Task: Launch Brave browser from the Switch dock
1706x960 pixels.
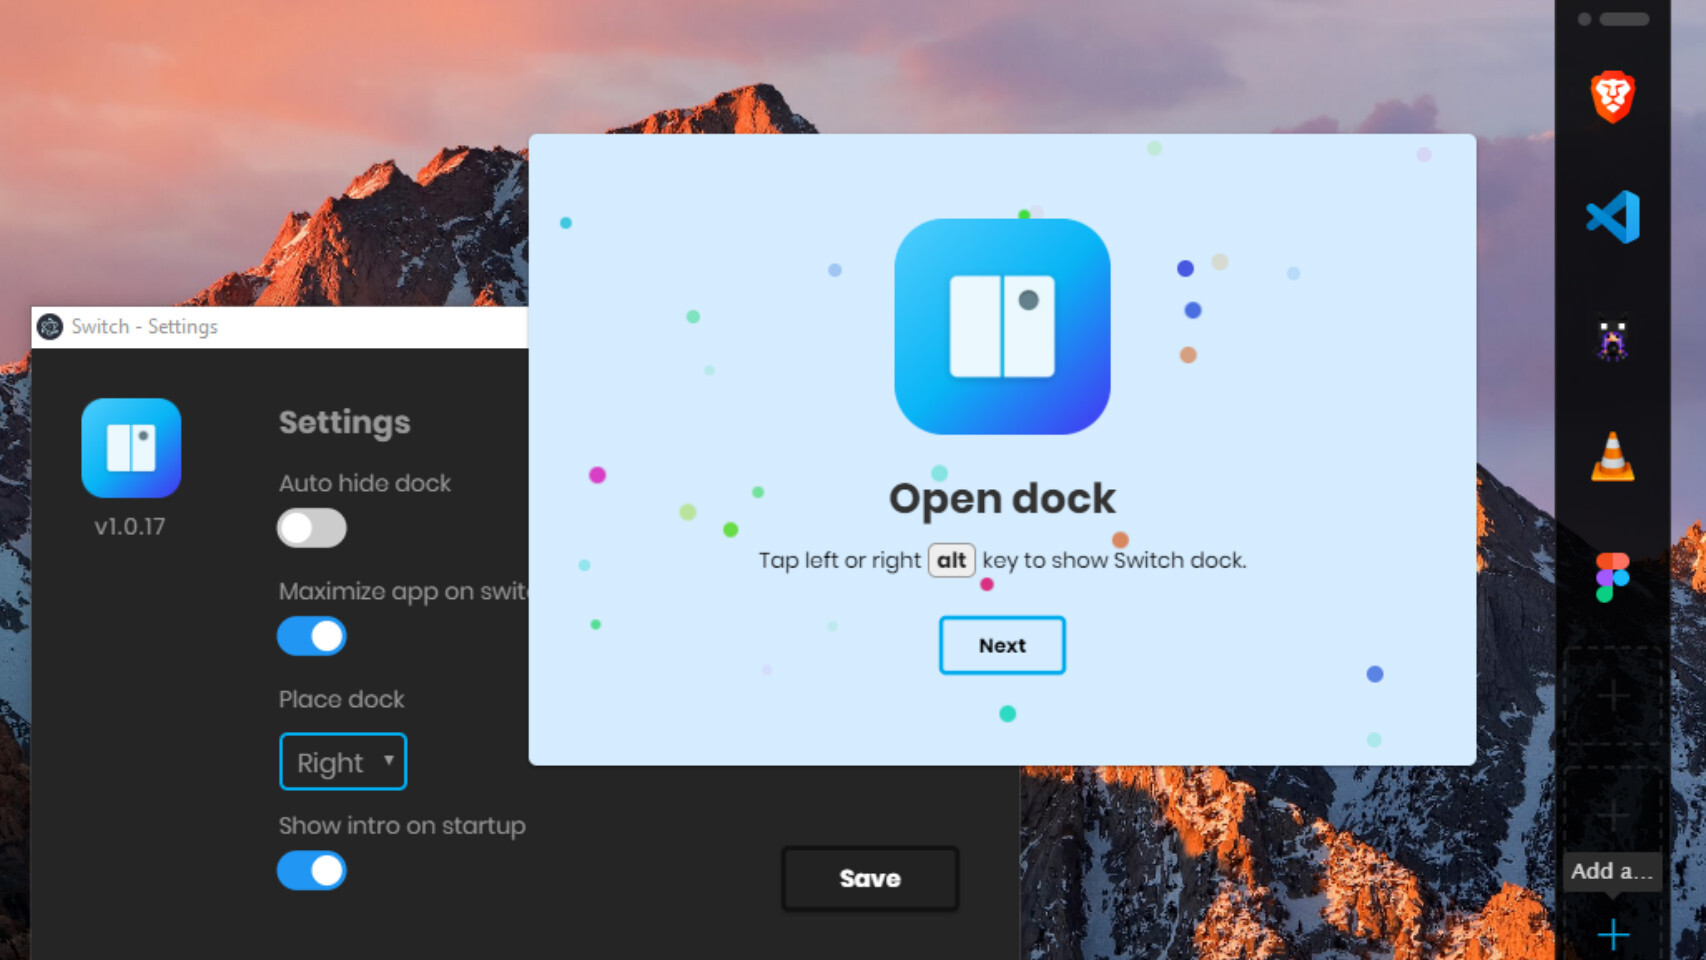Action: point(1612,97)
